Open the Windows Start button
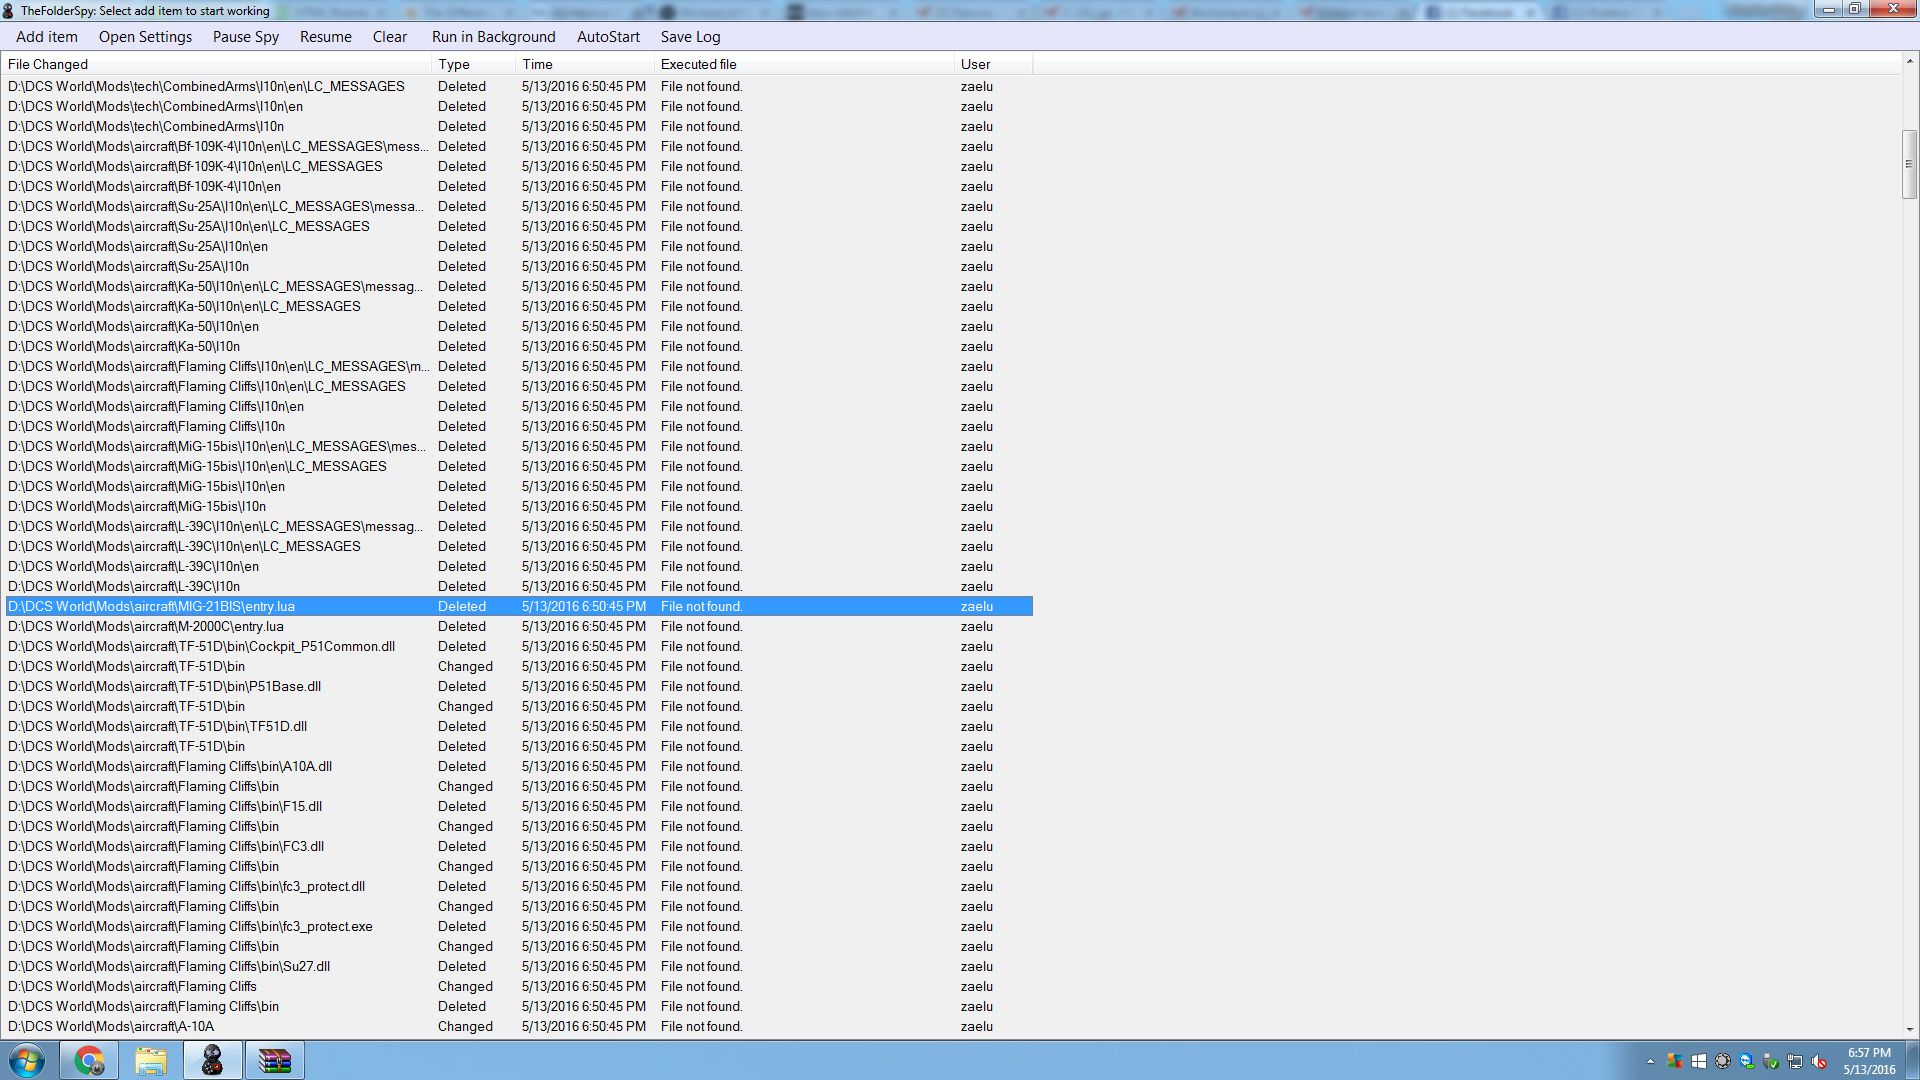Screen dimensions: 1920x1080 click(27, 1060)
